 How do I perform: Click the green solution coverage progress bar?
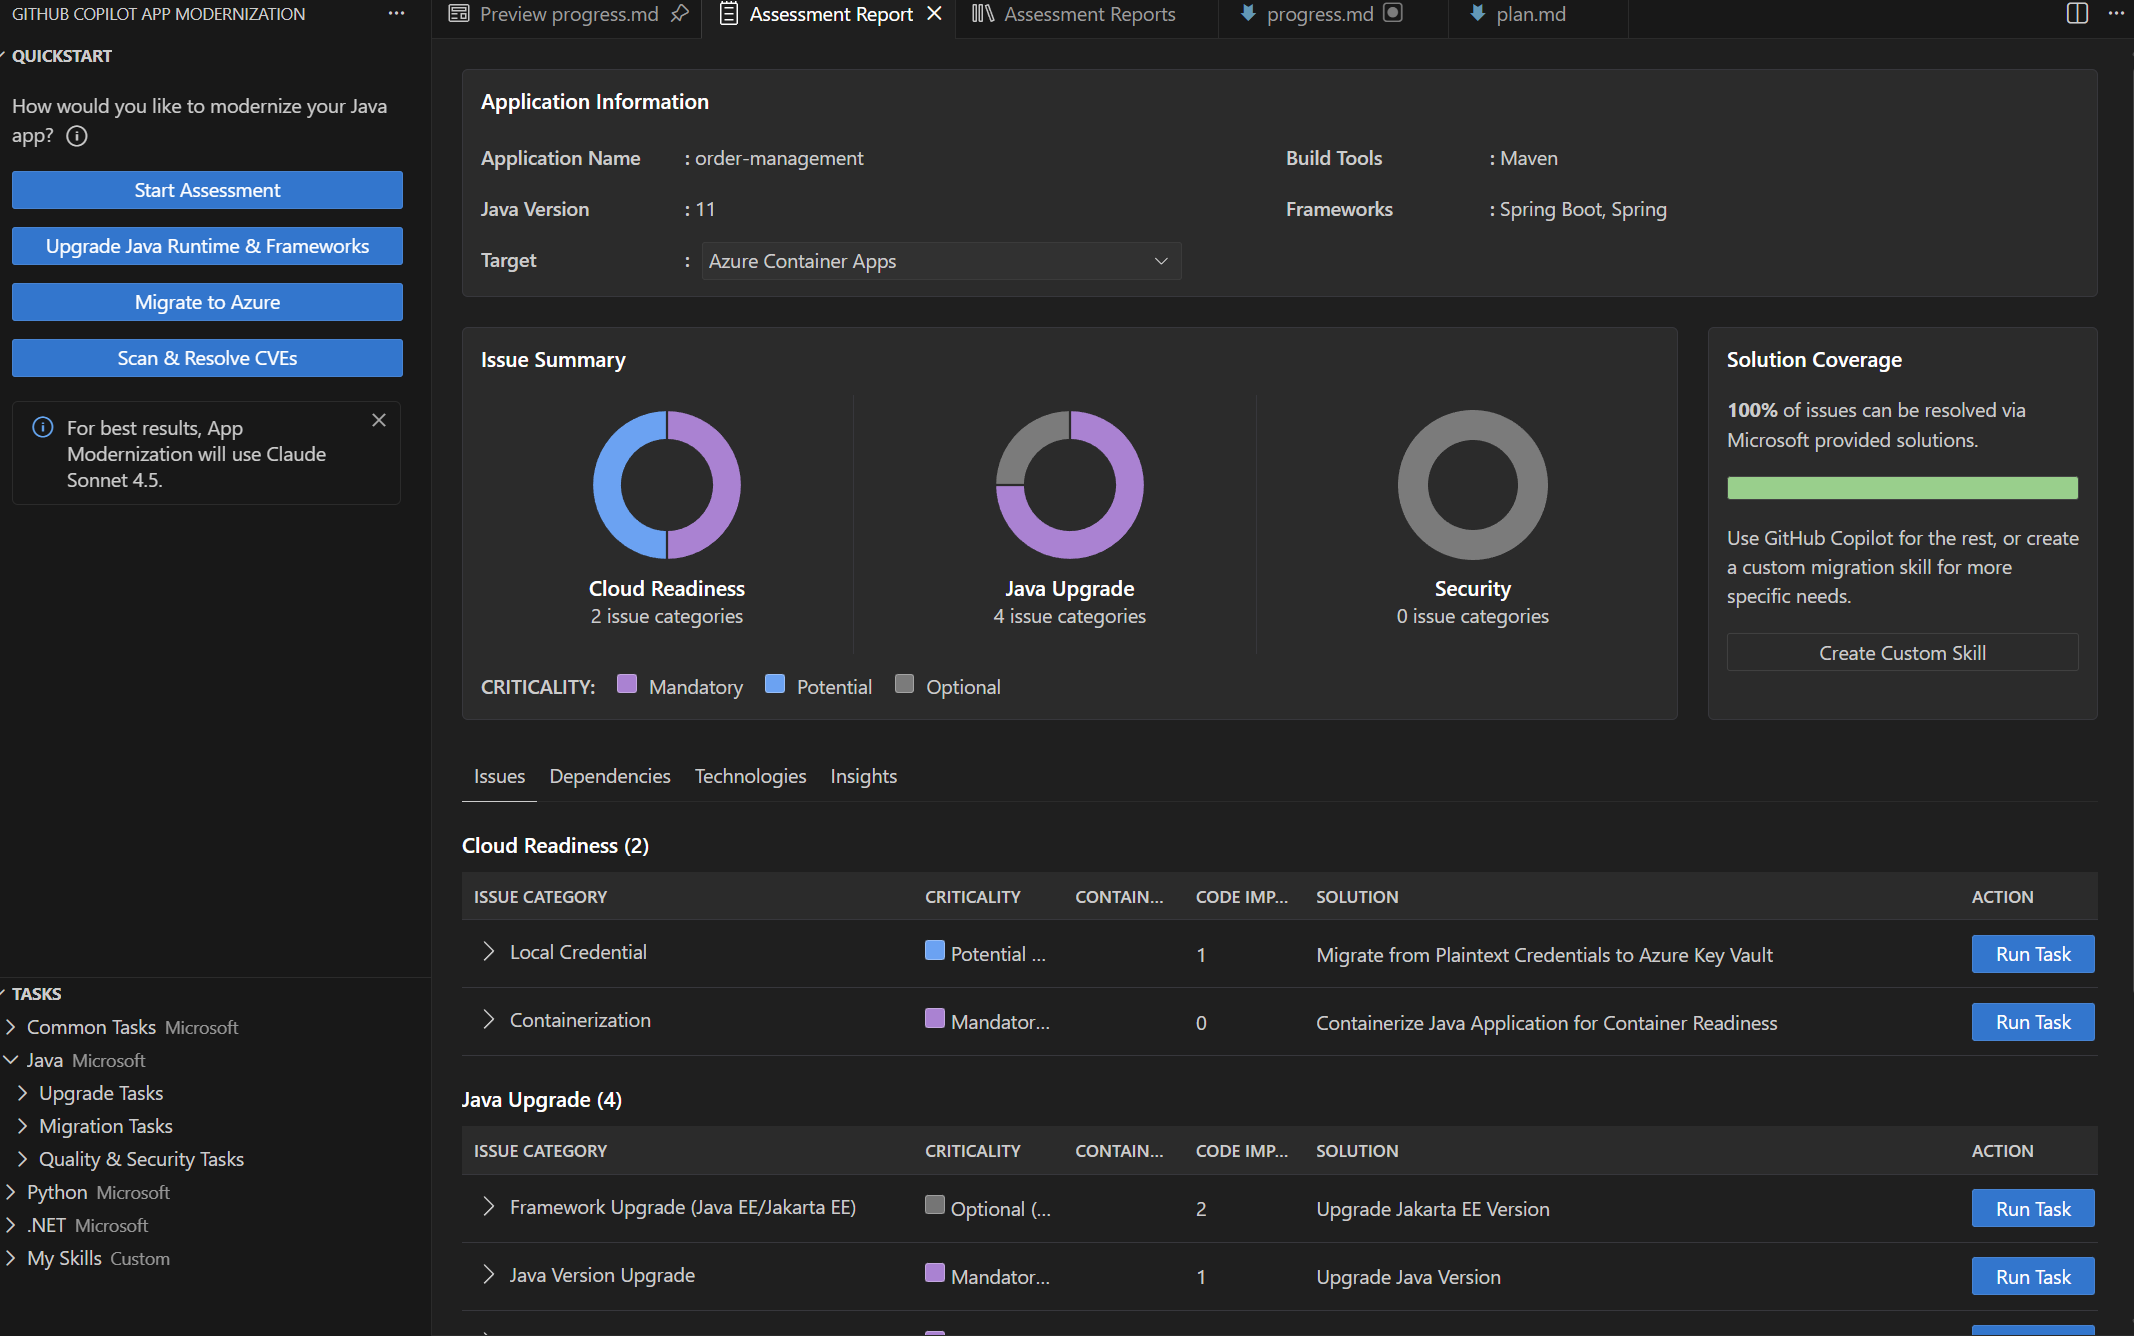click(1902, 488)
